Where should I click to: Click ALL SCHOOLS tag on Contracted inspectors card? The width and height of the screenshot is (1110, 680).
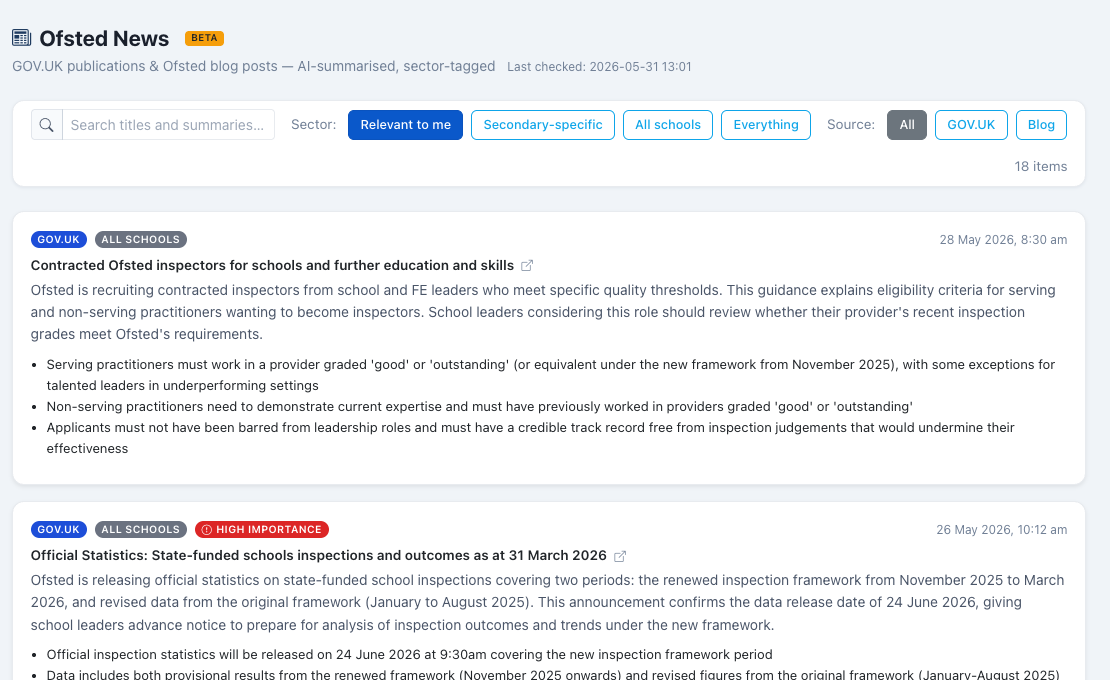141,239
